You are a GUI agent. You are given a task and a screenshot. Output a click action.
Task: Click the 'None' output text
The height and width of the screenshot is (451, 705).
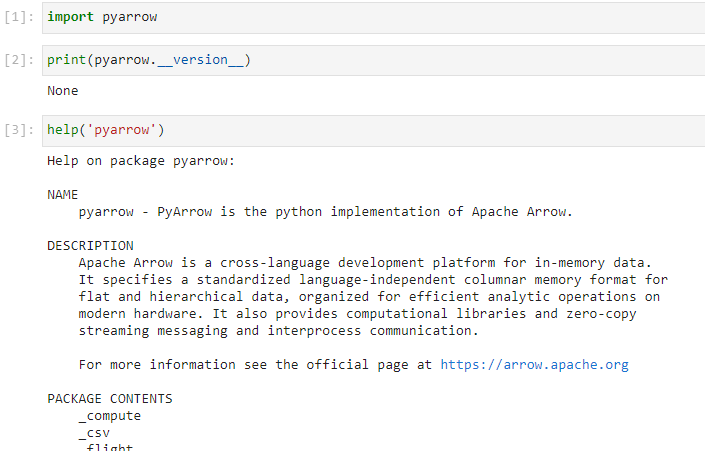(x=63, y=90)
